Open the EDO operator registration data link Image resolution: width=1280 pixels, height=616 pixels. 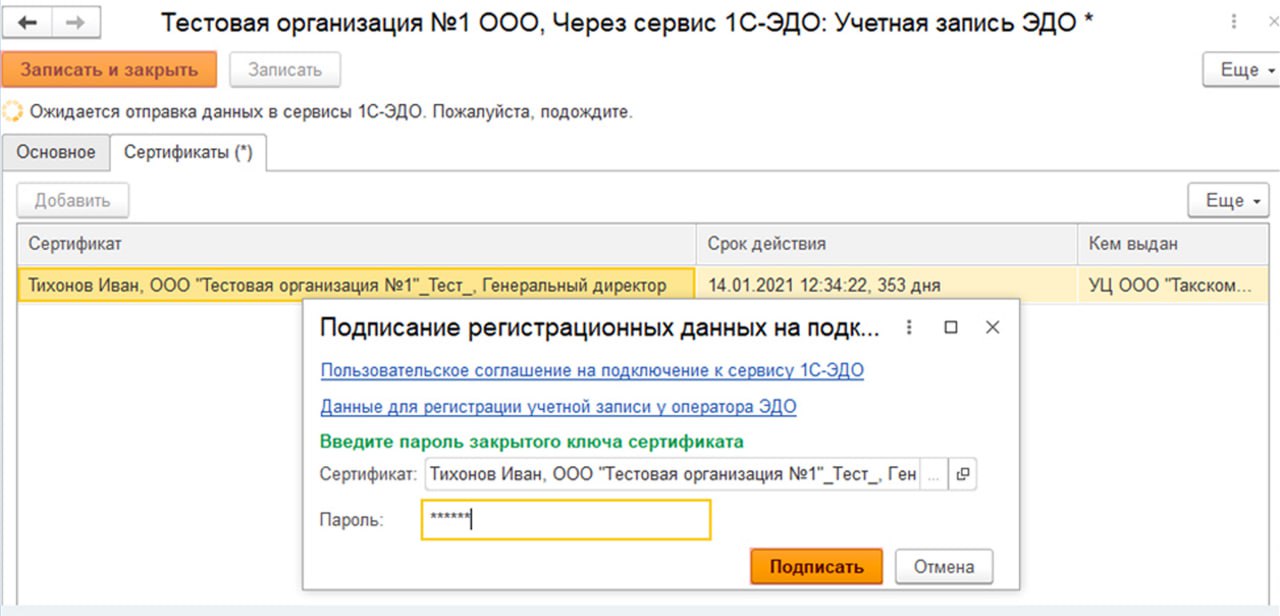pos(558,407)
